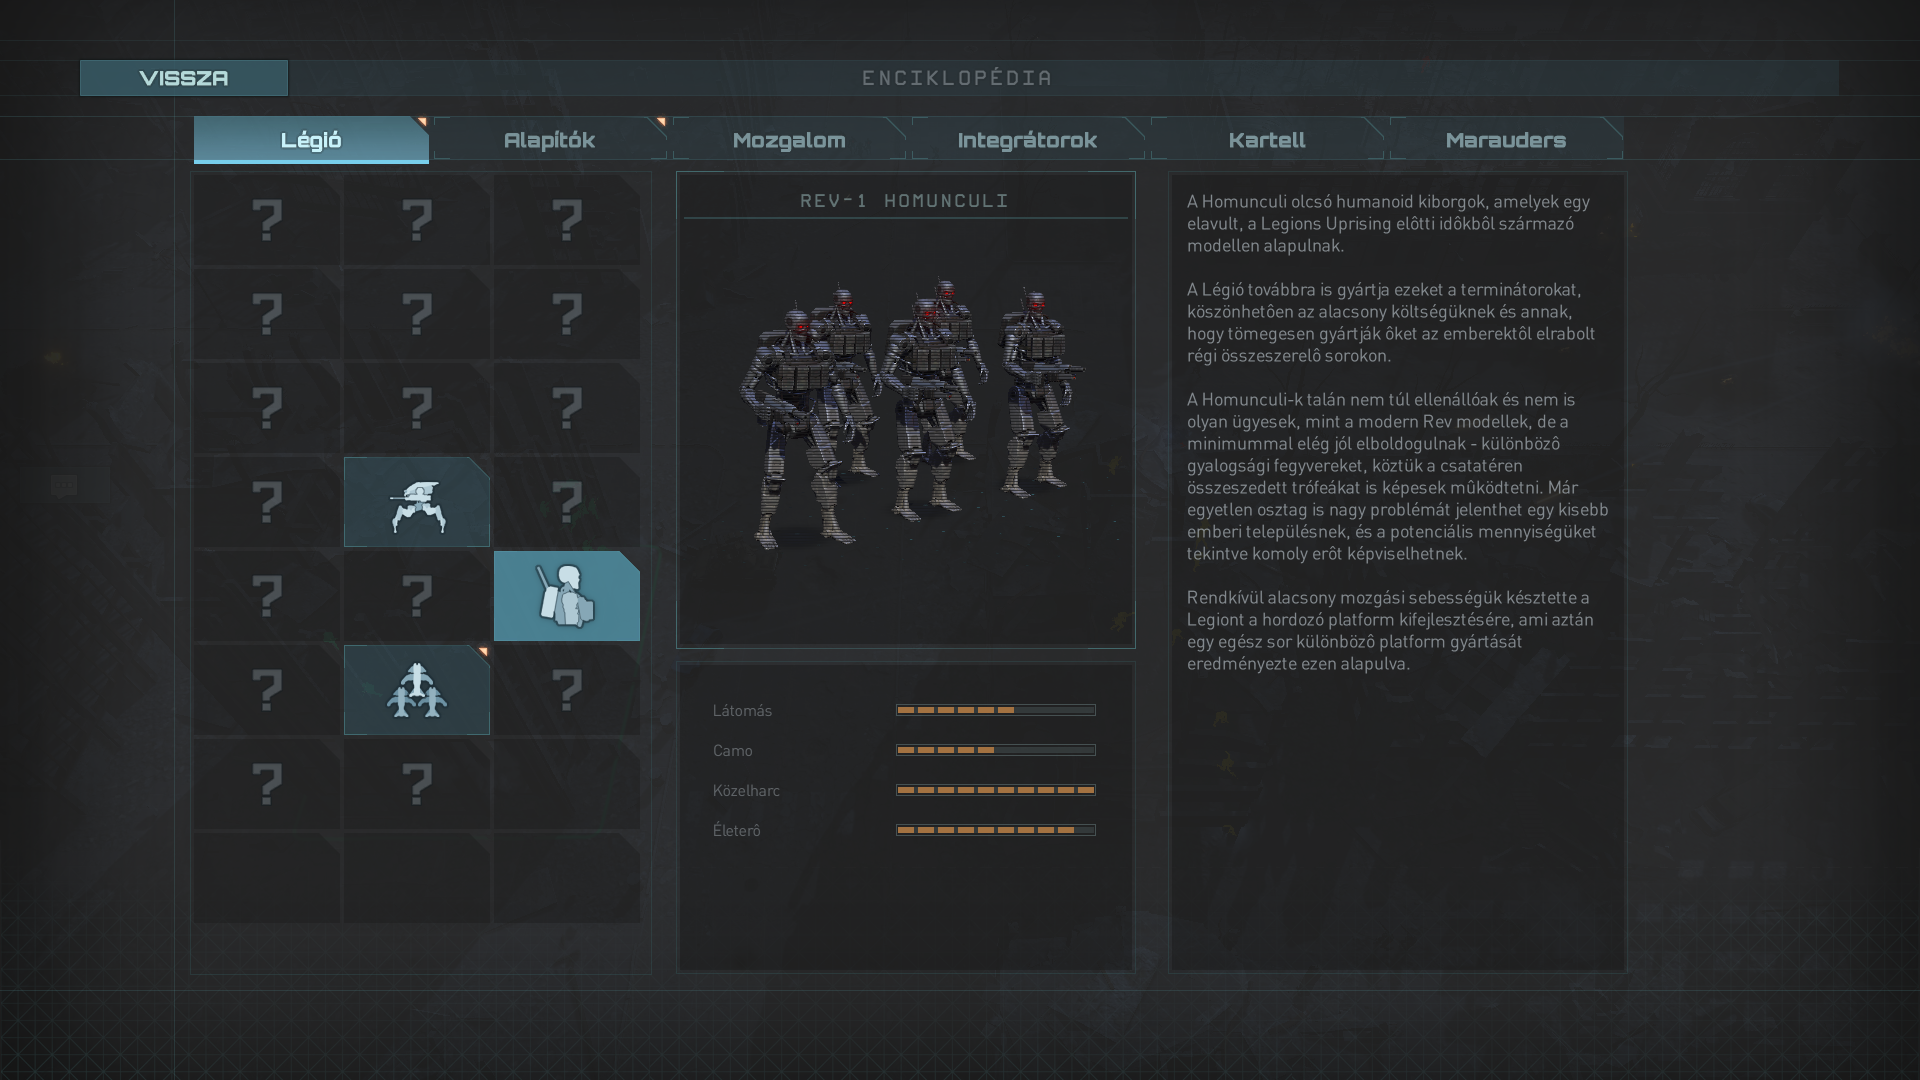Viewport: 1920px width, 1080px height.
Task: Open the drone aircraft squadron icon
Action: click(416, 690)
